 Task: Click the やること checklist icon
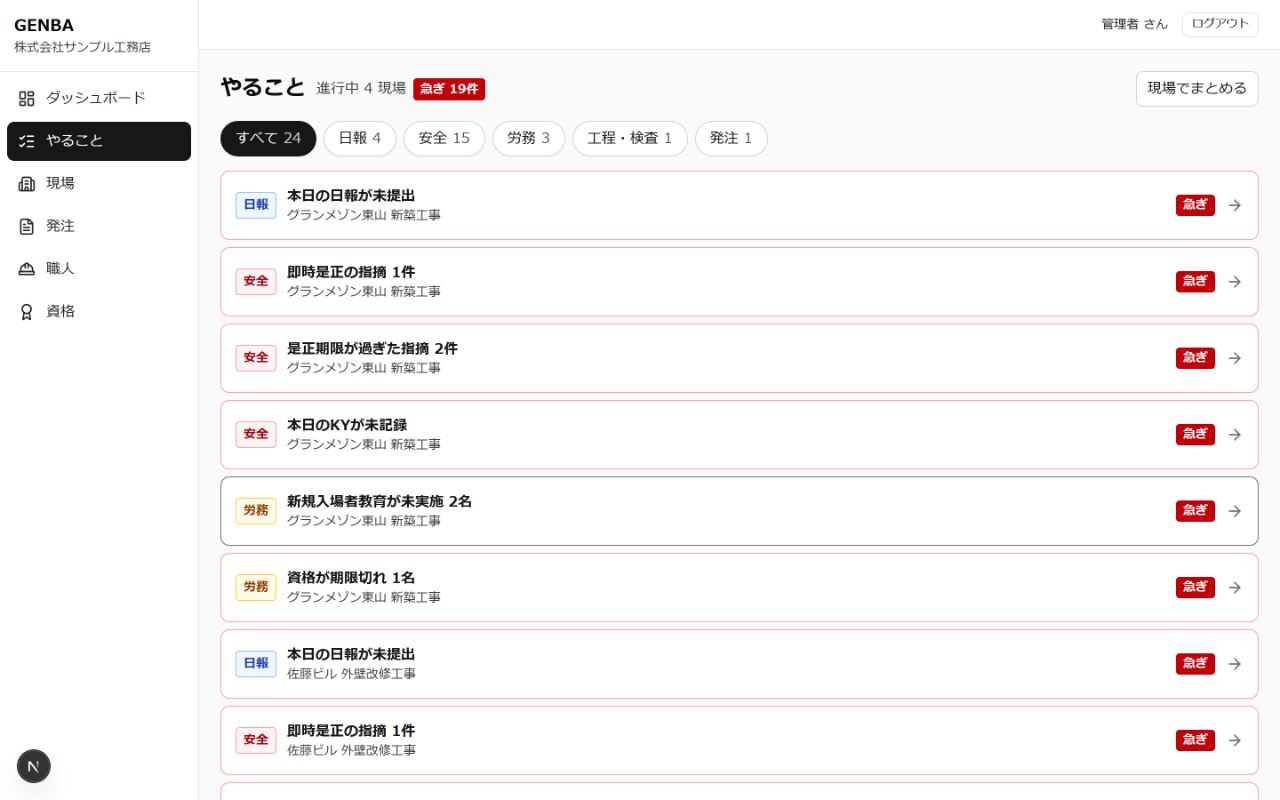click(x=27, y=141)
